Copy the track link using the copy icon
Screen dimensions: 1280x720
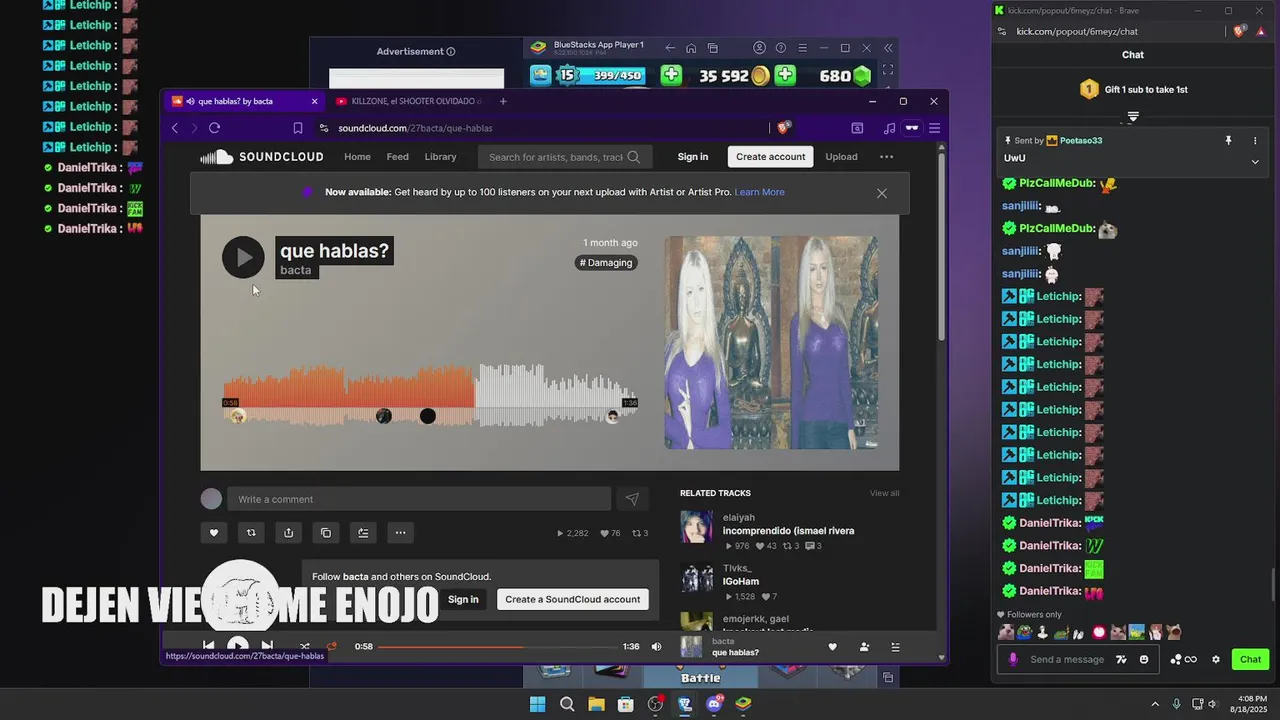click(326, 533)
